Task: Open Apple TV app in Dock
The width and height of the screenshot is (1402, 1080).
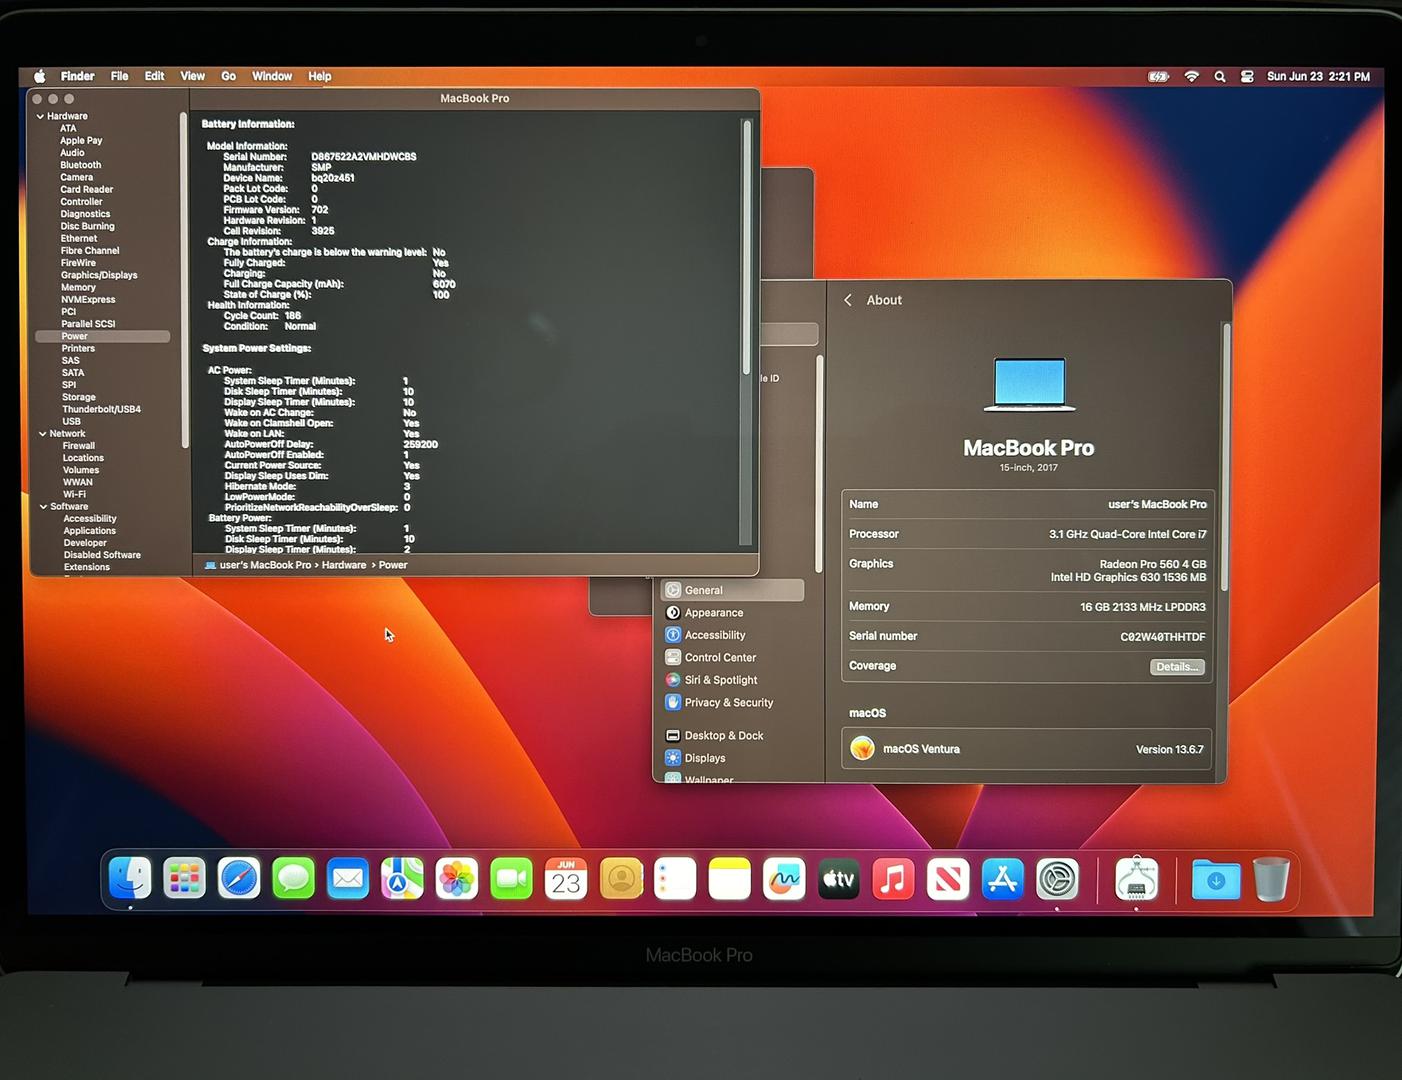Action: [839, 878]
